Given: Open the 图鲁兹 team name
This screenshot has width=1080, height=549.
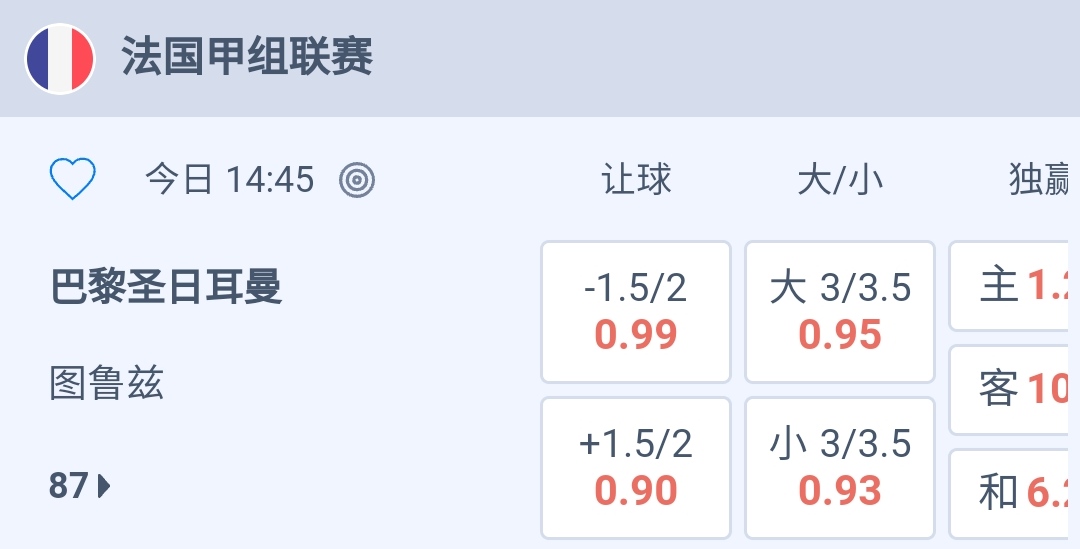Looking at the screenshot, I should (x=107, y=383).
